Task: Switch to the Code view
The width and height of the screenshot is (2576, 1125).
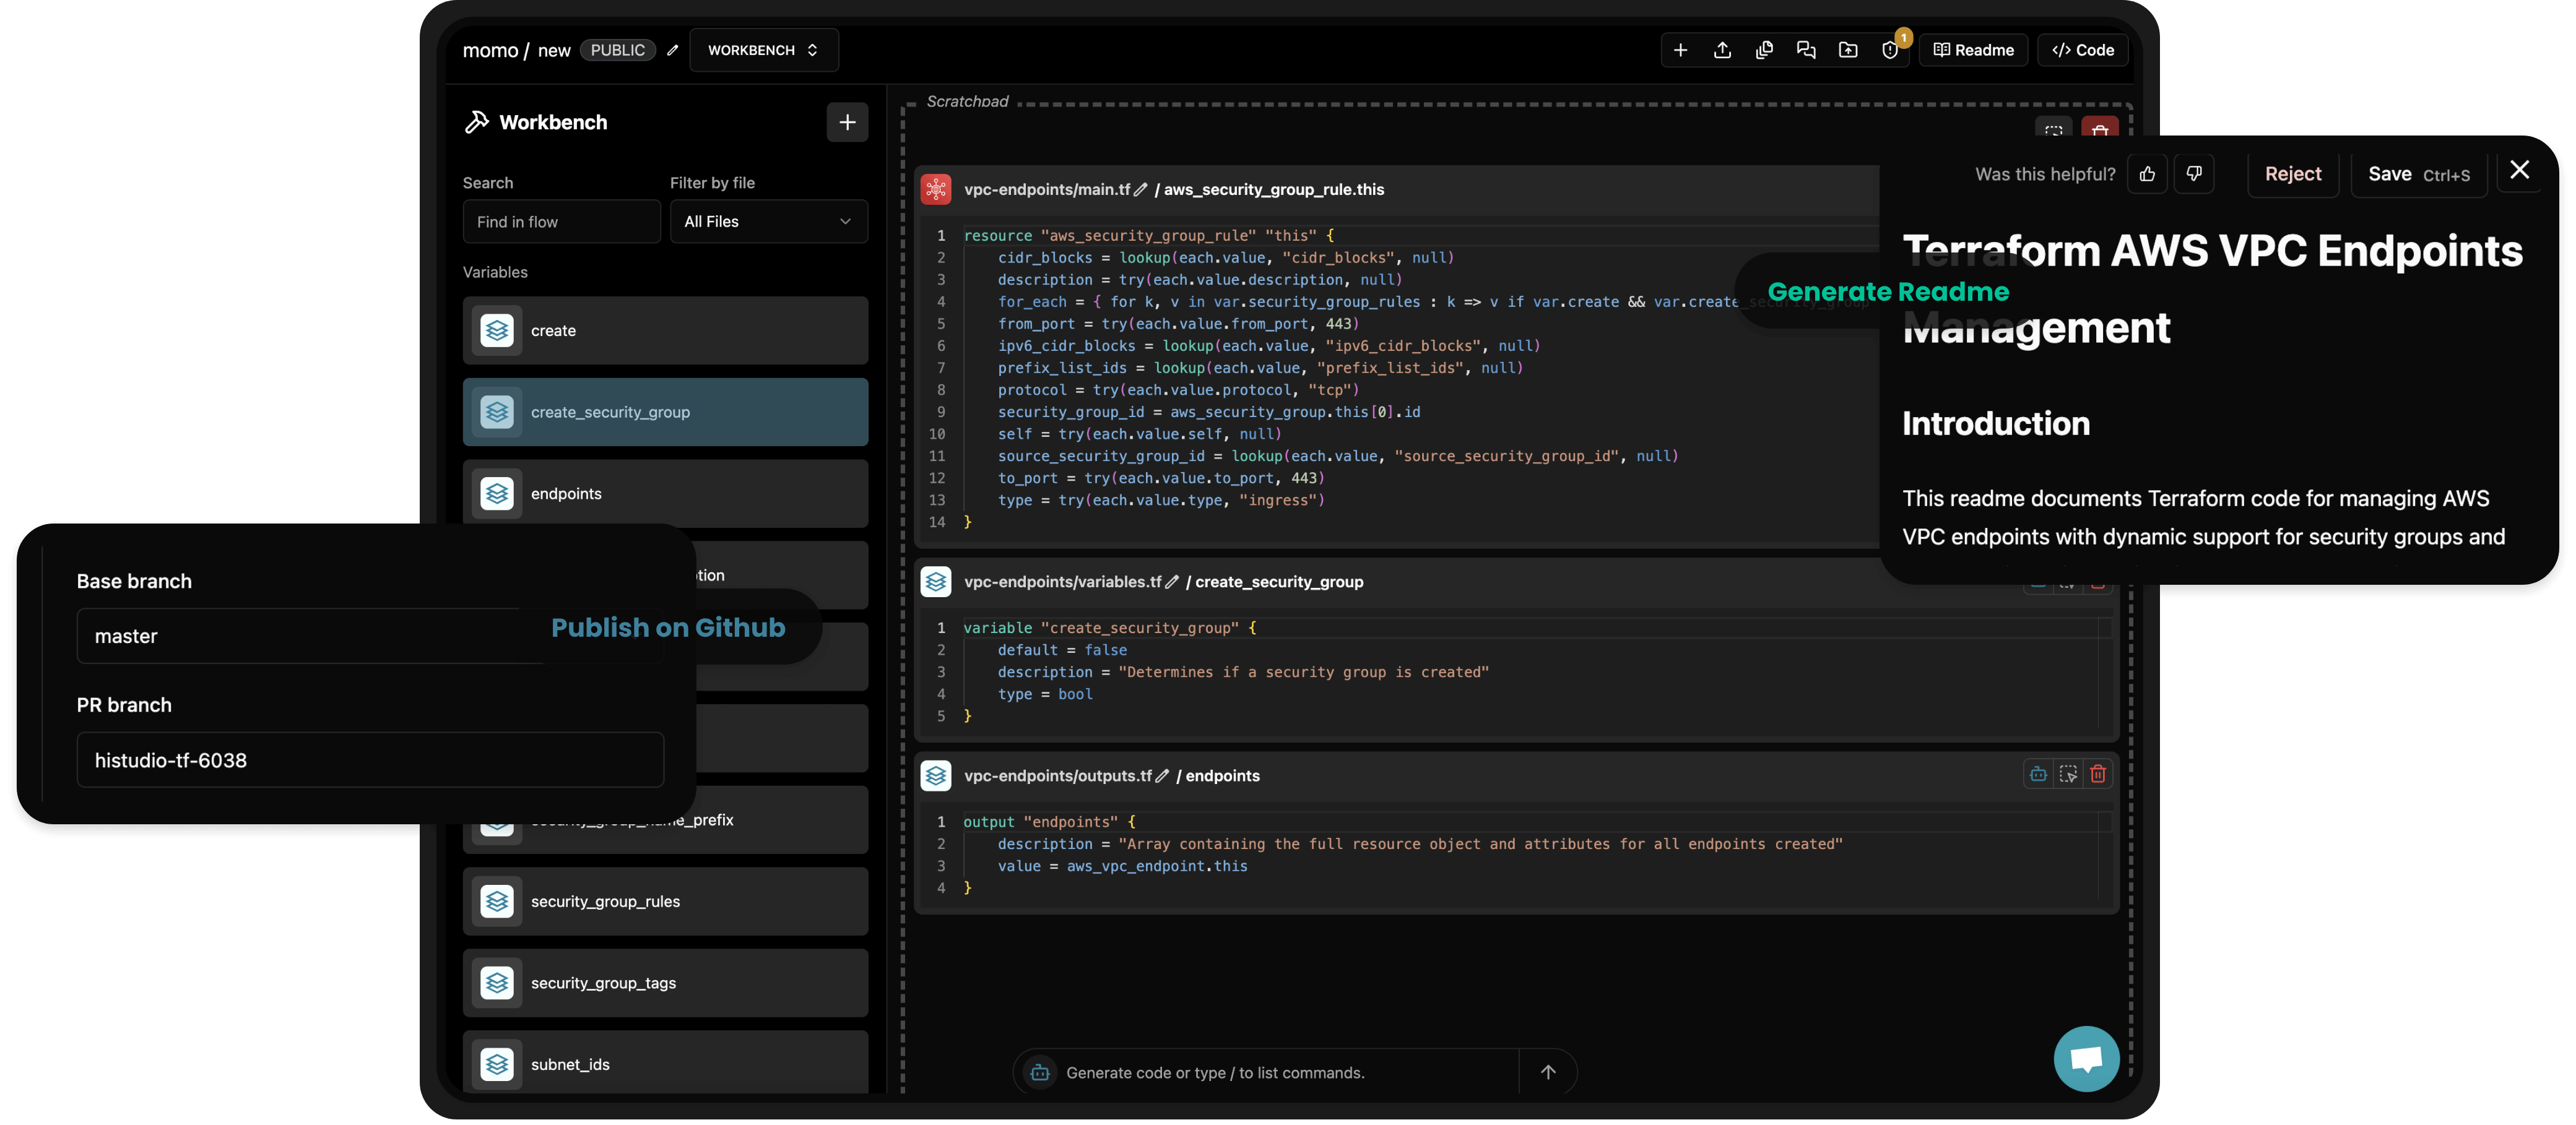Action: (2082, 50)
